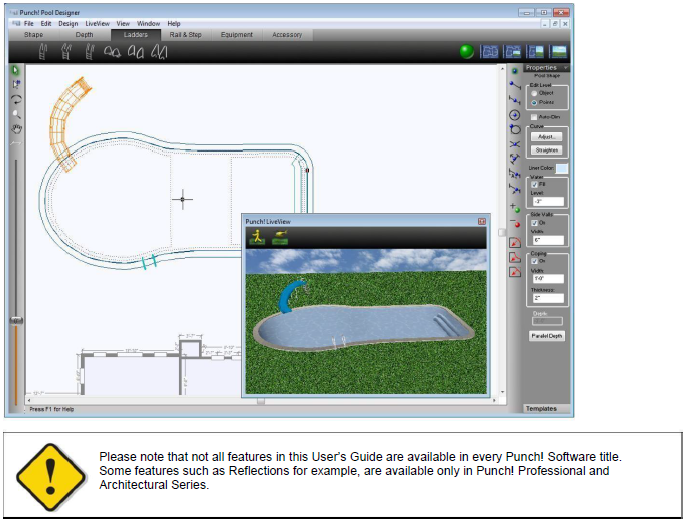The width and height of the screenshot is (684, 520).
Task: Switch to the Depth tab
Action: click(84, 34)
